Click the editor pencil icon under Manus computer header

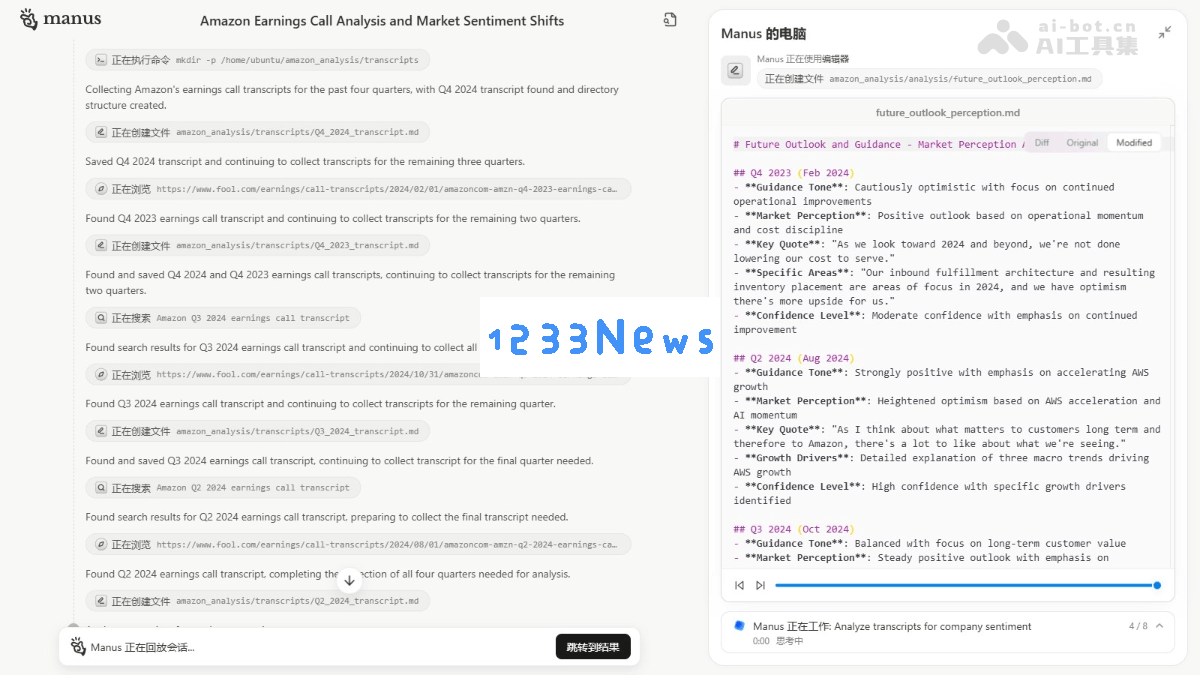coord(735,70)
